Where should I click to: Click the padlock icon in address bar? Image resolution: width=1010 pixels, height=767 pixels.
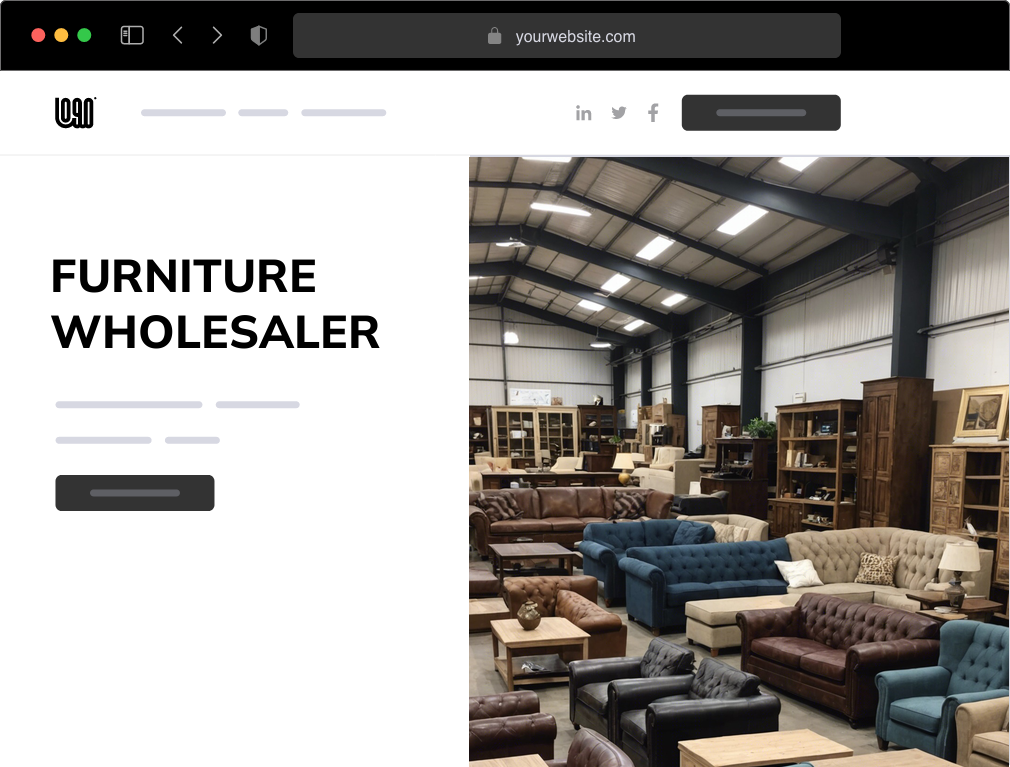[495, 35]
